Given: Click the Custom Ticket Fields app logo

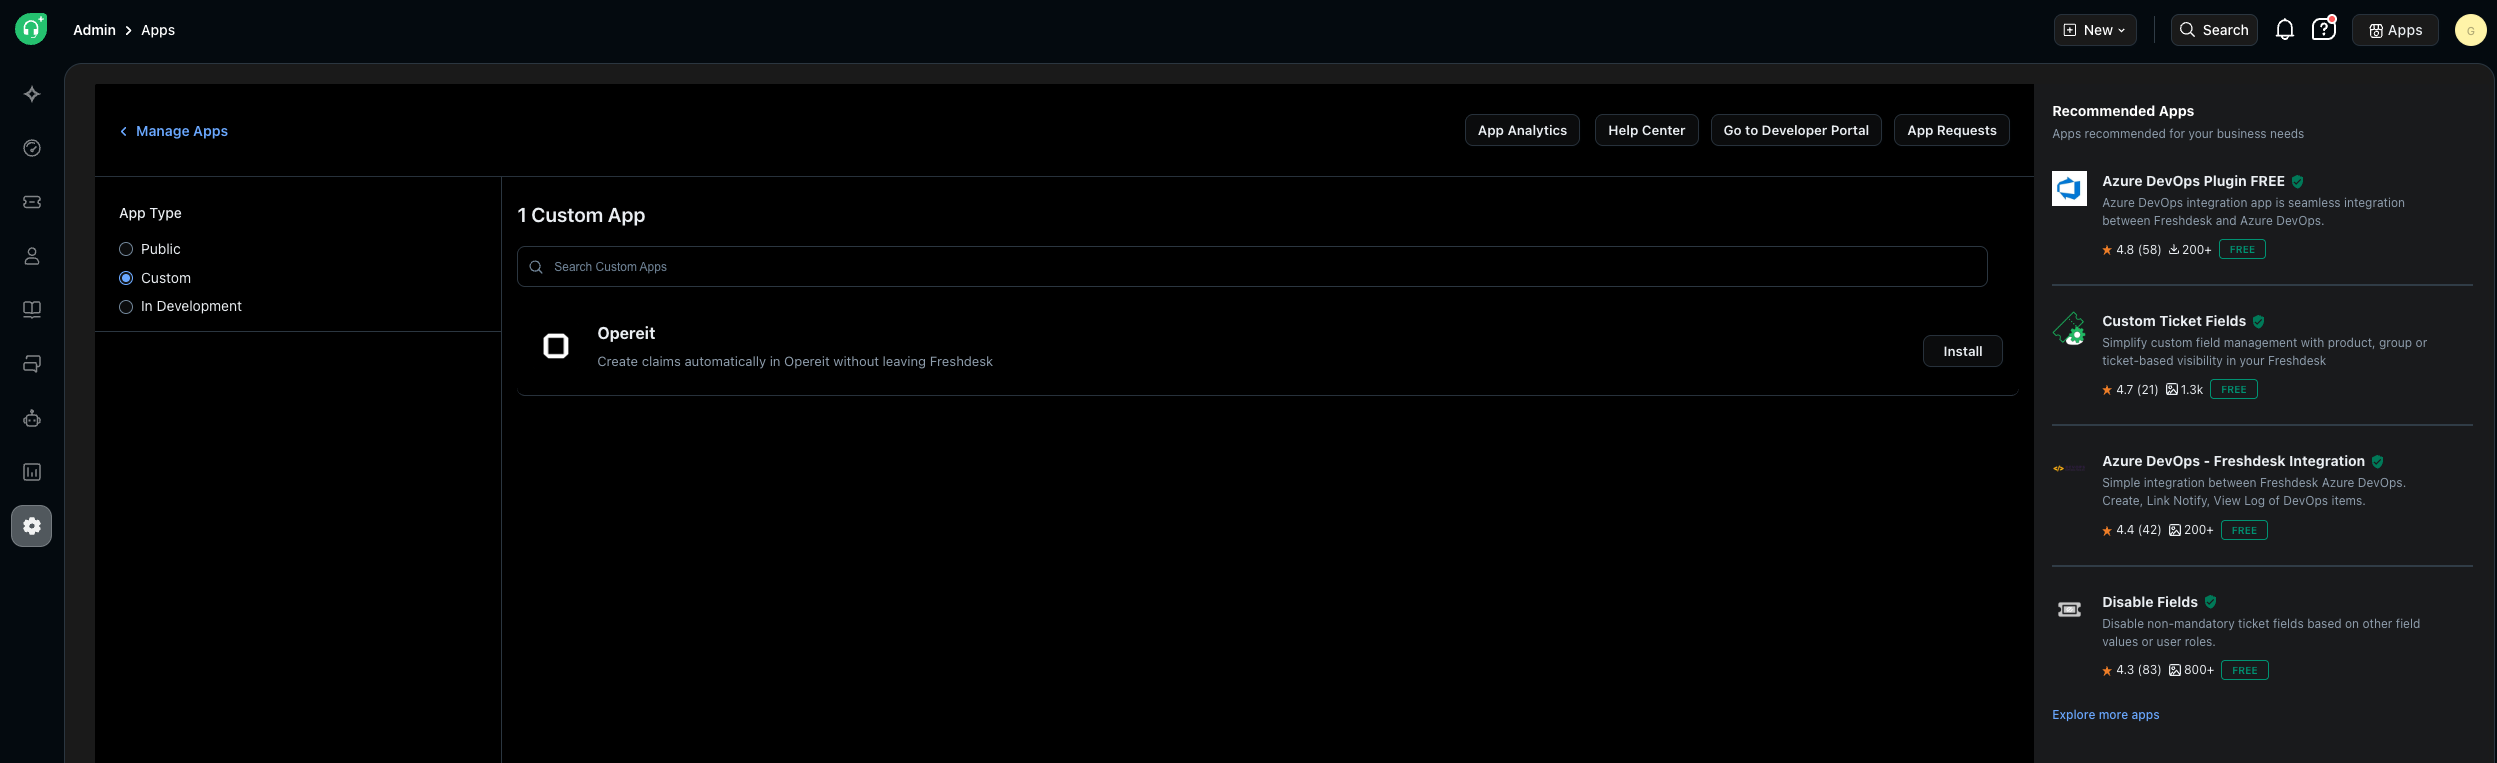Looking at the screenshot, I should tap(2069, 328).
